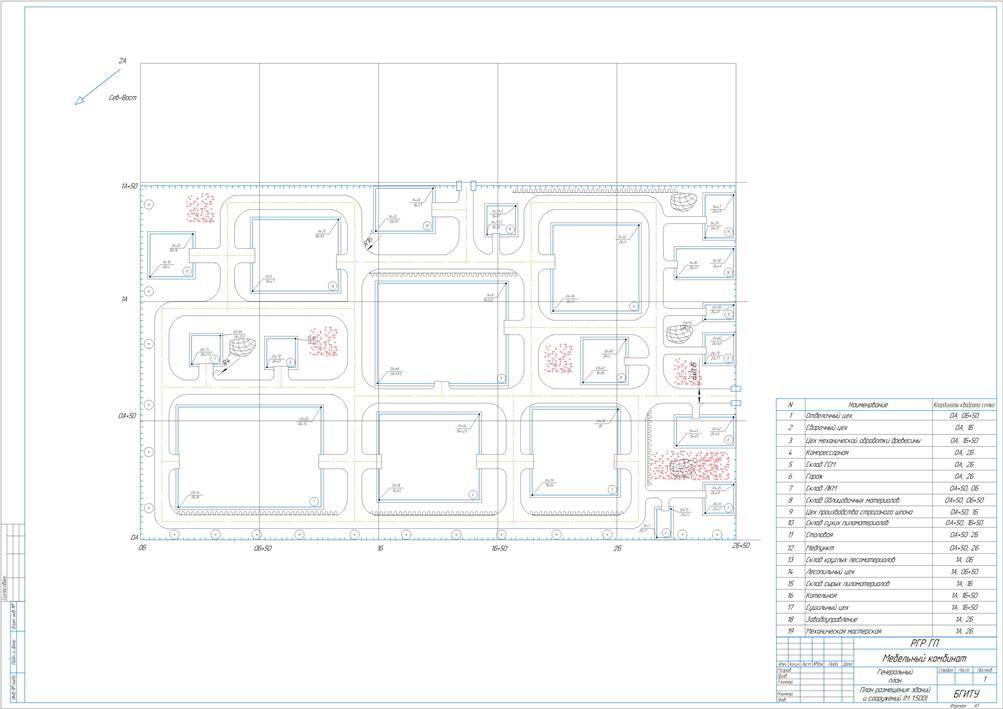
Task: Click the north-east direction arrow symbol
Action: (x=98, y=86)
